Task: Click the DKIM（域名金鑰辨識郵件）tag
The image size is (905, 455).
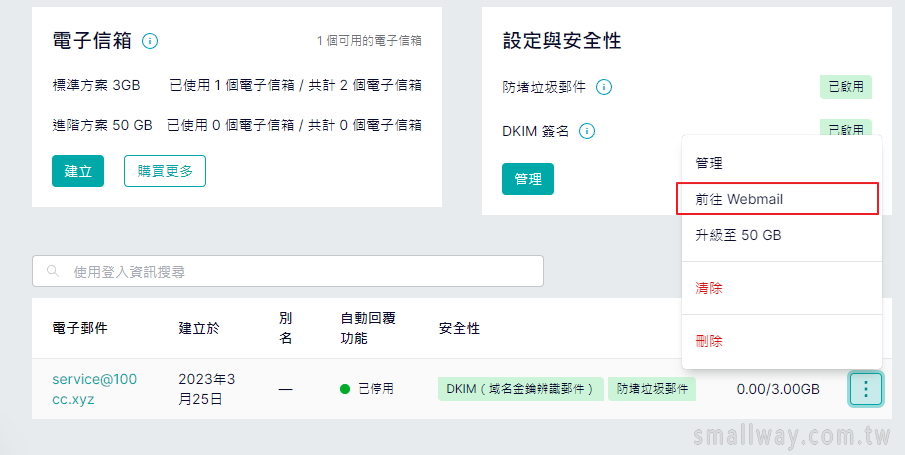Action: point(521,389)
